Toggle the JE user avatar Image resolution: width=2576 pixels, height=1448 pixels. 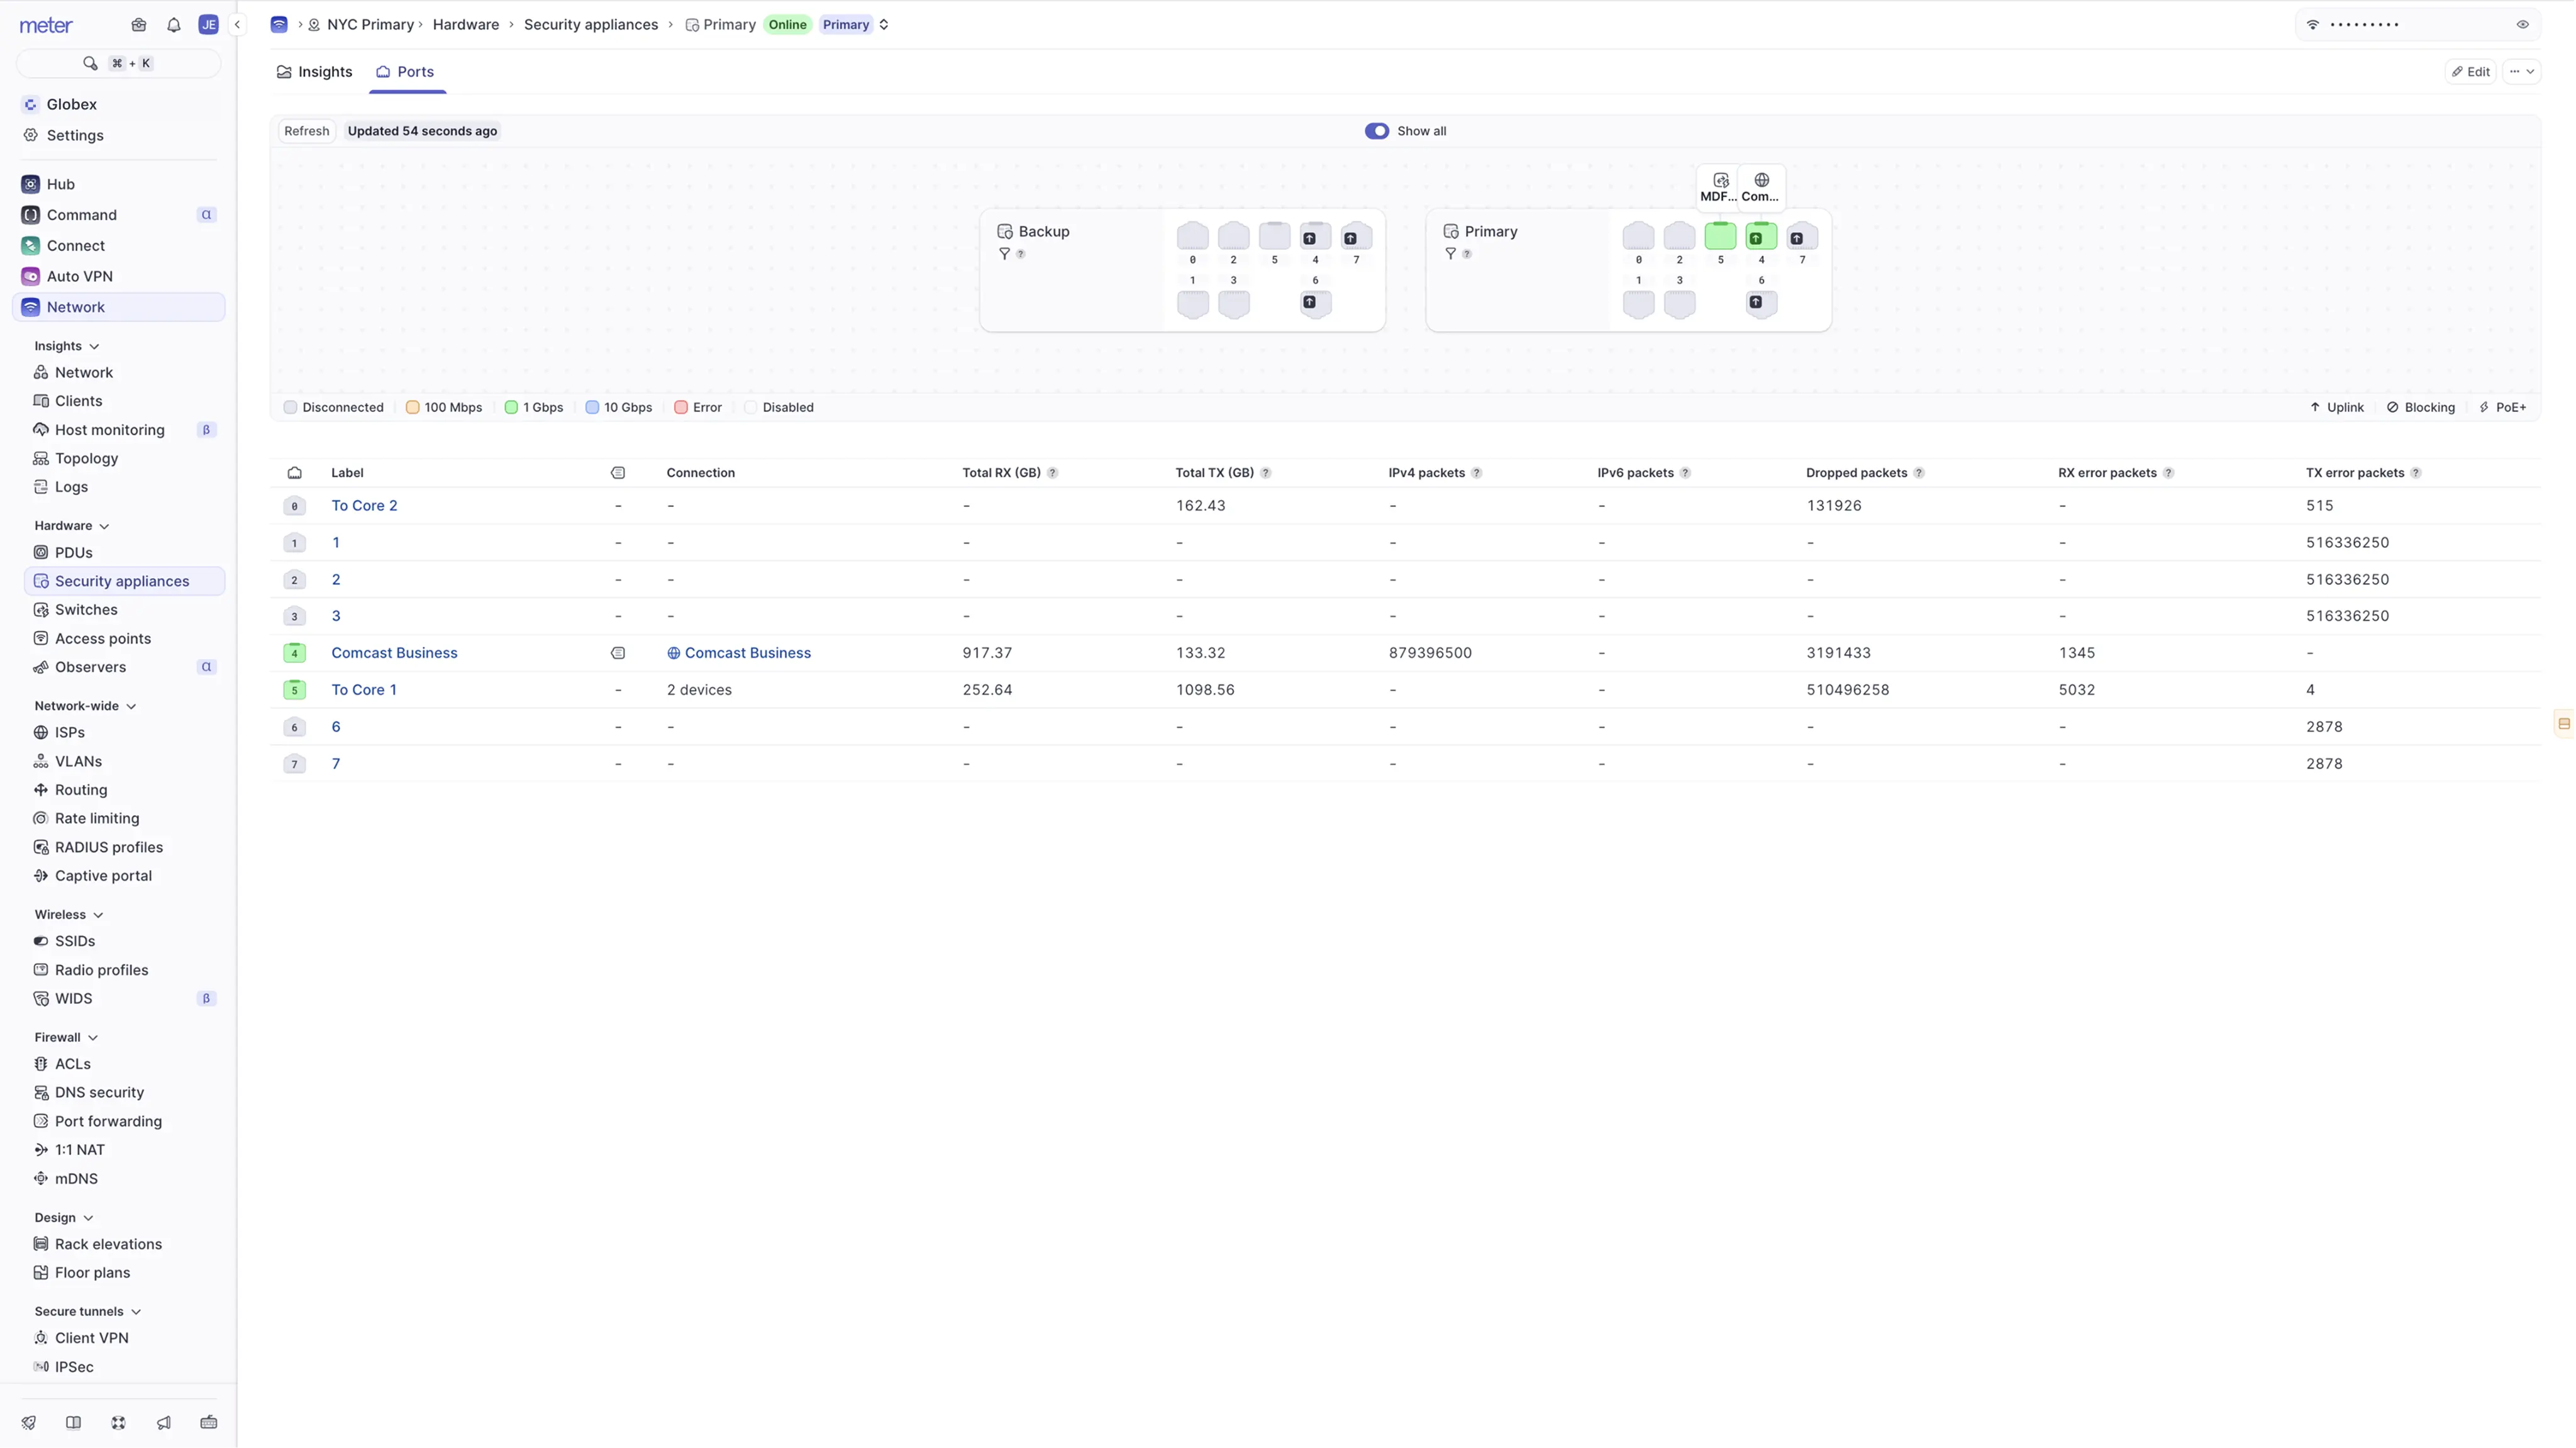click(208, 25)
